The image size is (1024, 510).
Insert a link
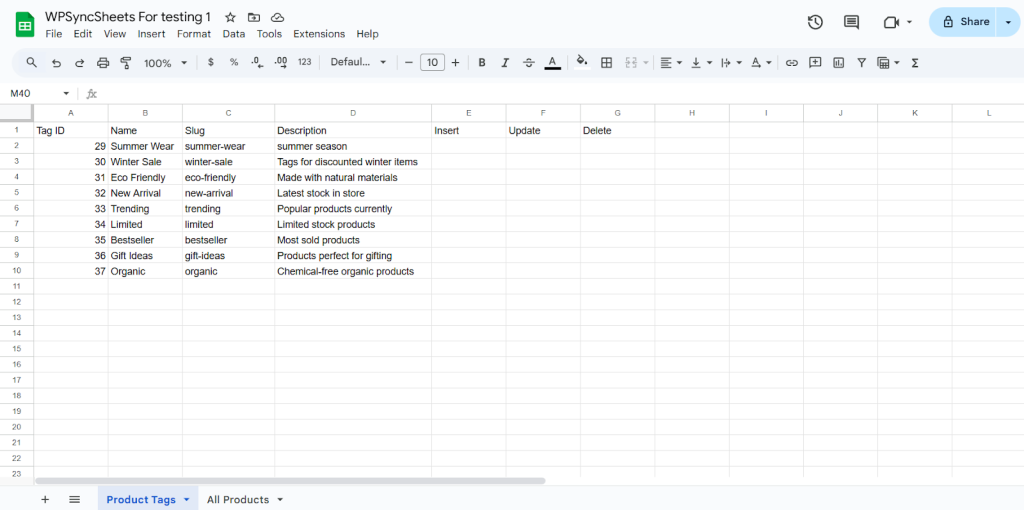tap(792, 63)
